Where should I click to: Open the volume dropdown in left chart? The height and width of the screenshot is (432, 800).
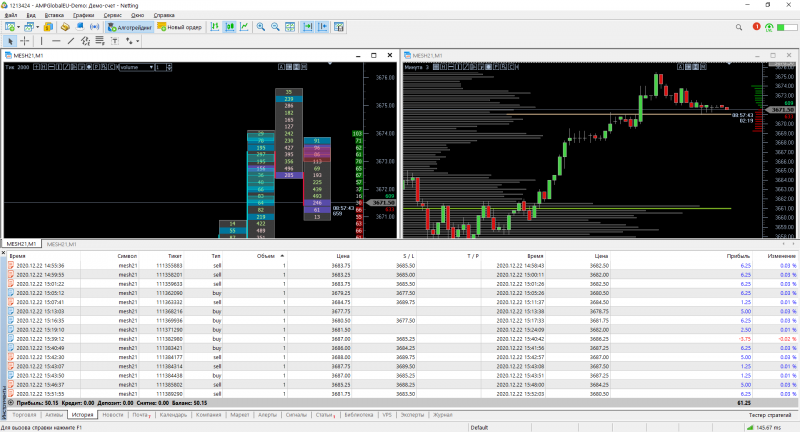click(x=136, y=67)
